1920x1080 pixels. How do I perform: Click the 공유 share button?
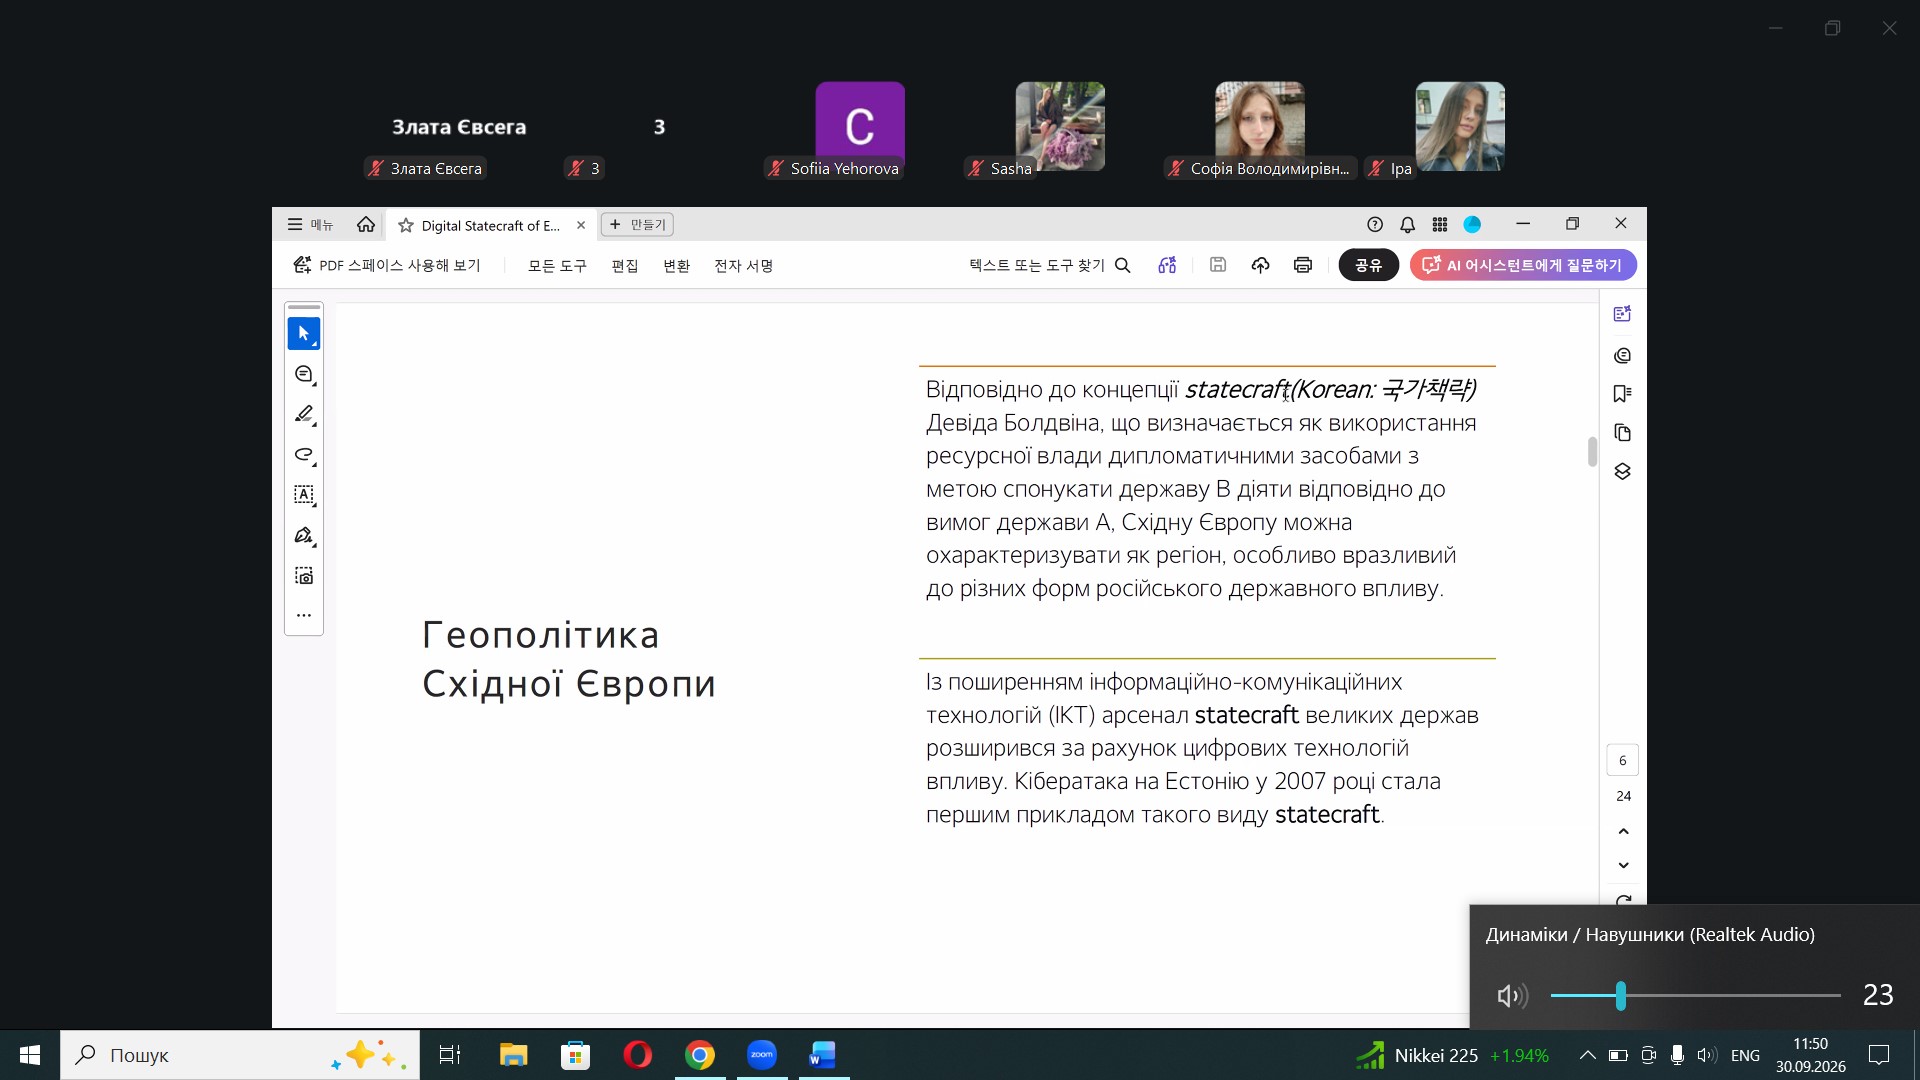point(1368,265)
